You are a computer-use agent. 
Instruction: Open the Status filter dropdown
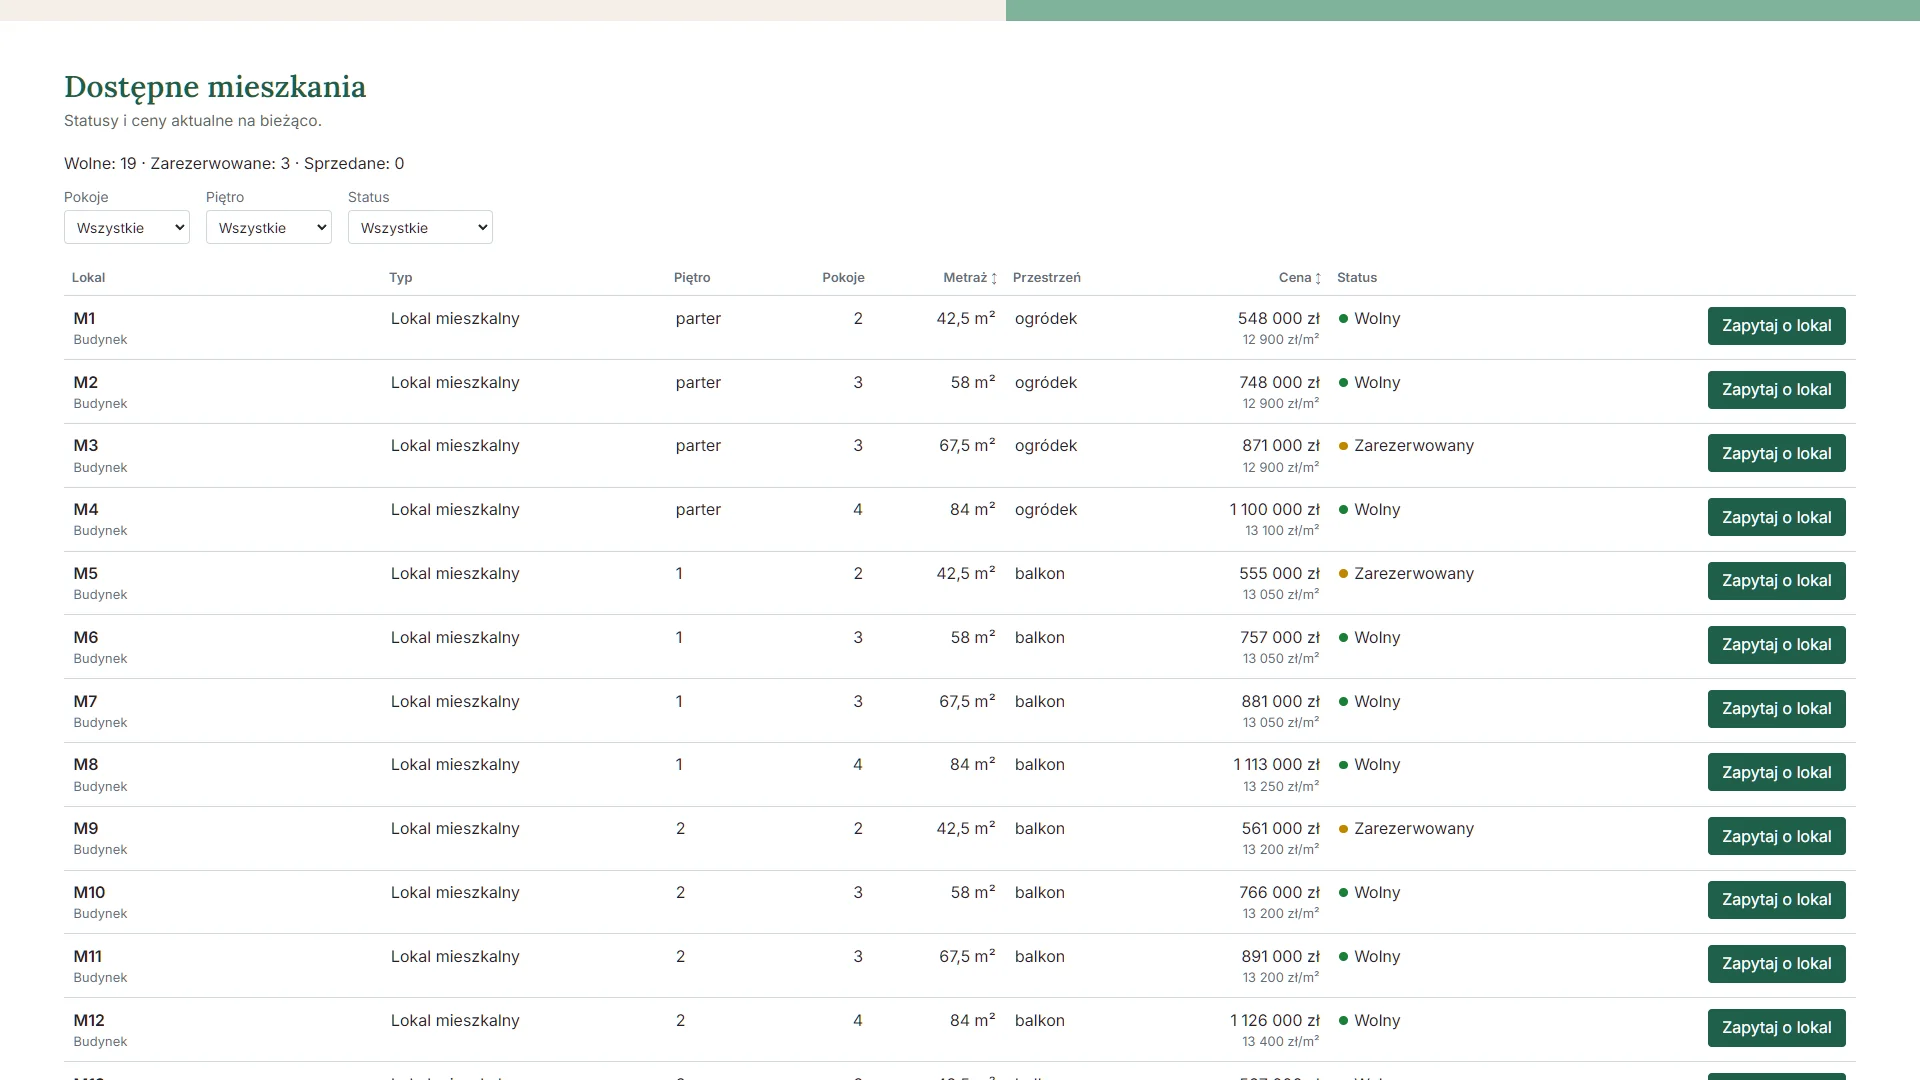(420, 227)
